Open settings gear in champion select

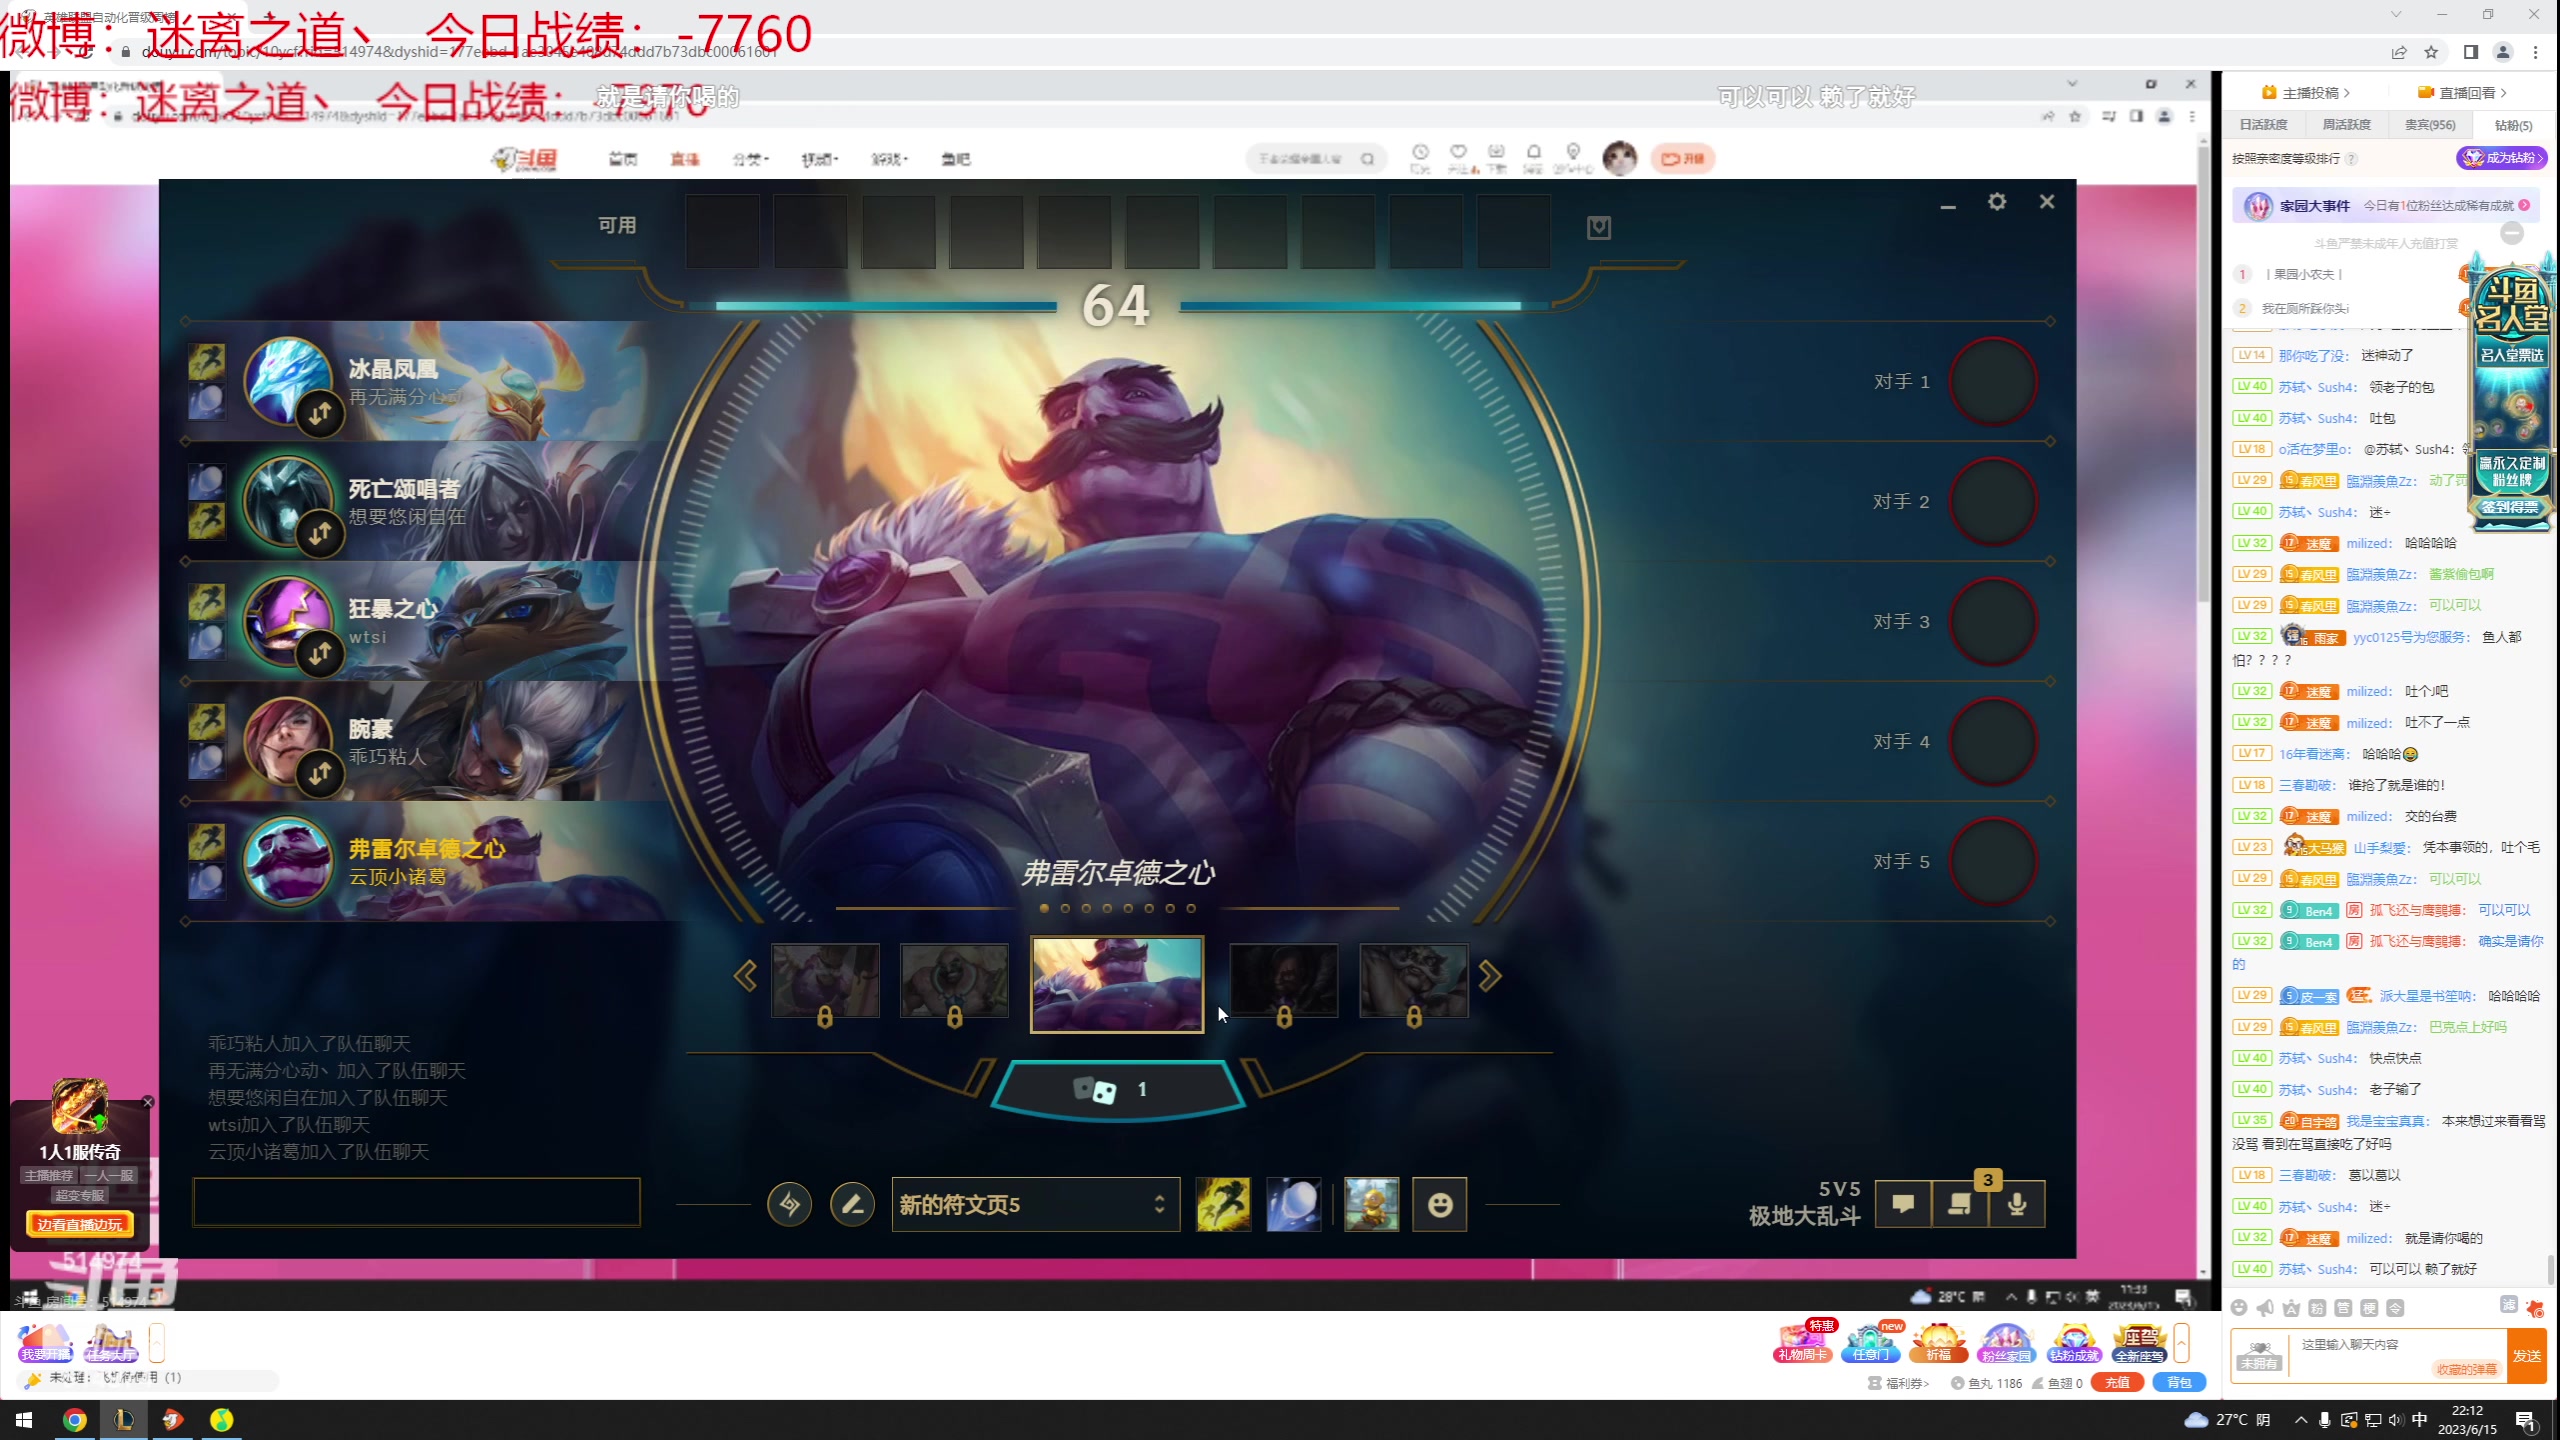[1997, 202]
